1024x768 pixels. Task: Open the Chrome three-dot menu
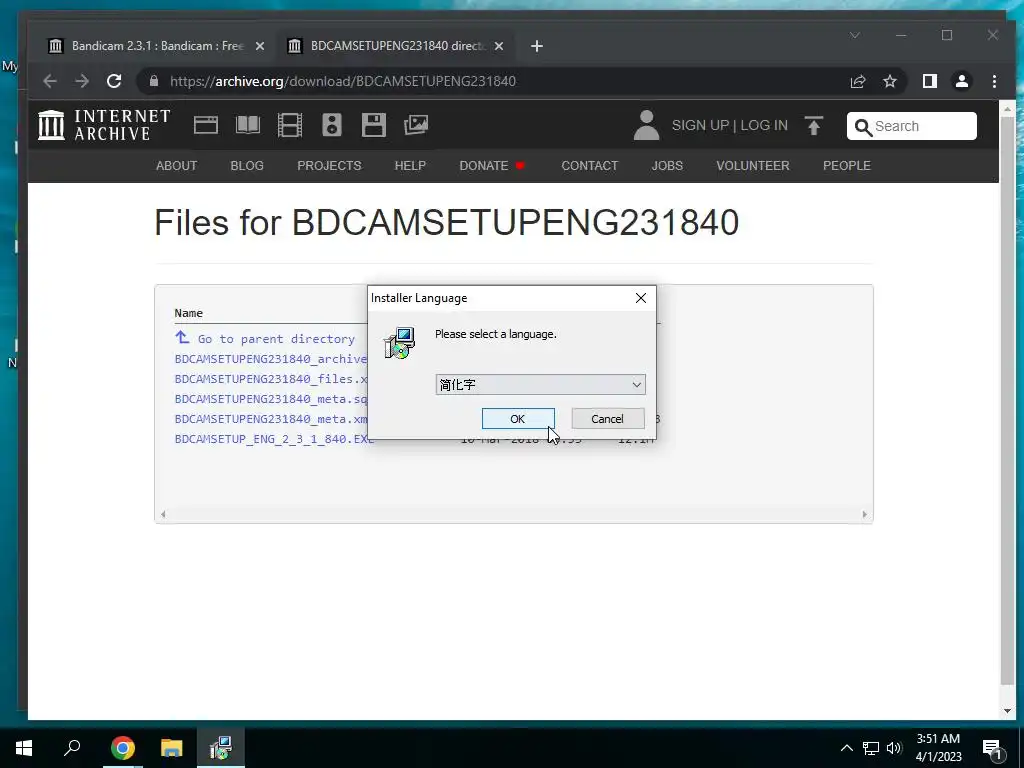[994, 81]
